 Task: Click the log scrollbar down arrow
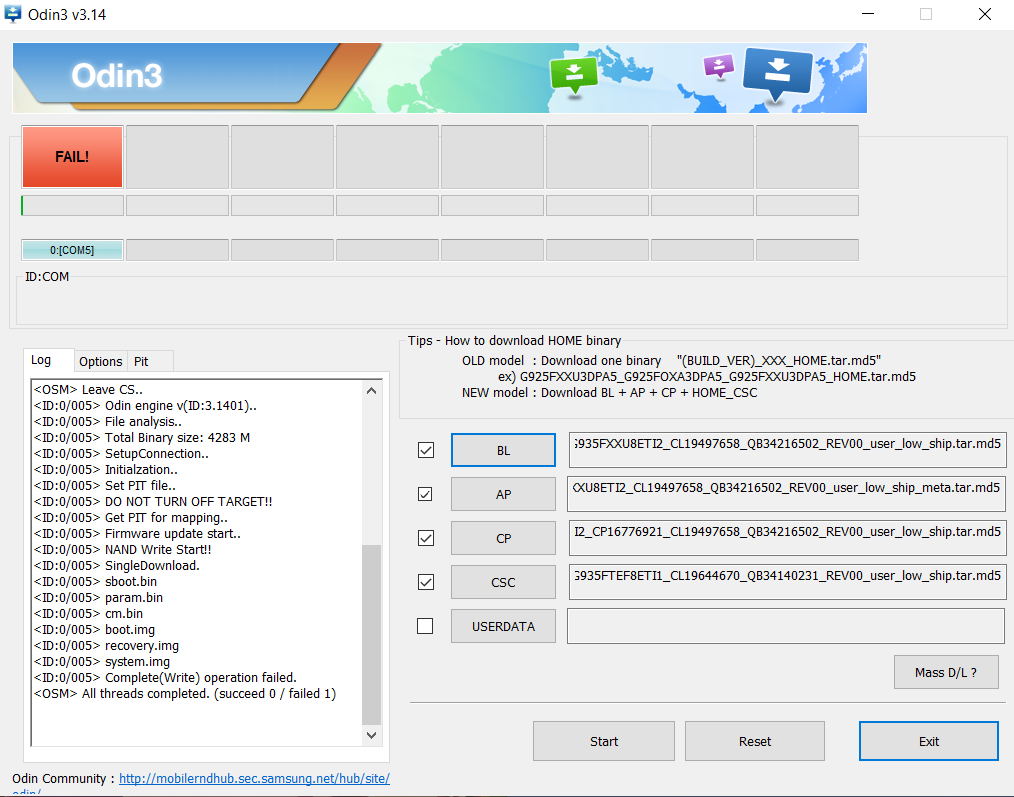371,735
